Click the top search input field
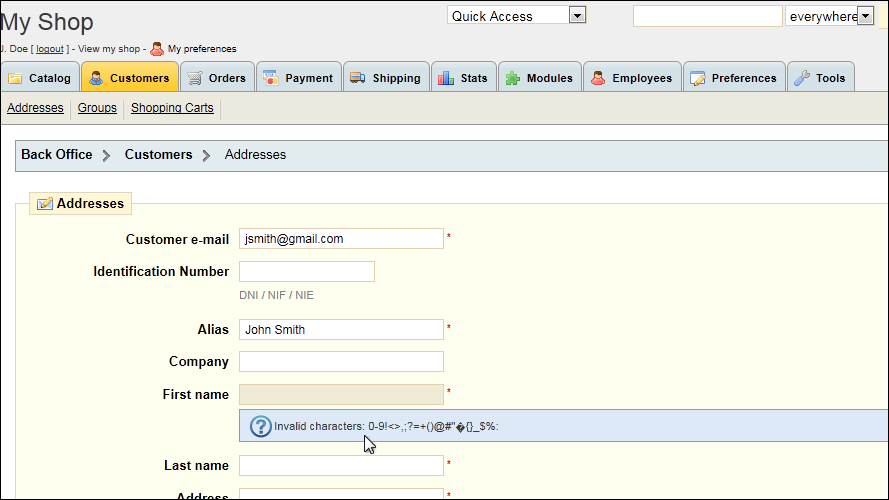Image resolution: width=889 pixels, height=500 pixels. click(x=708, y=16)
